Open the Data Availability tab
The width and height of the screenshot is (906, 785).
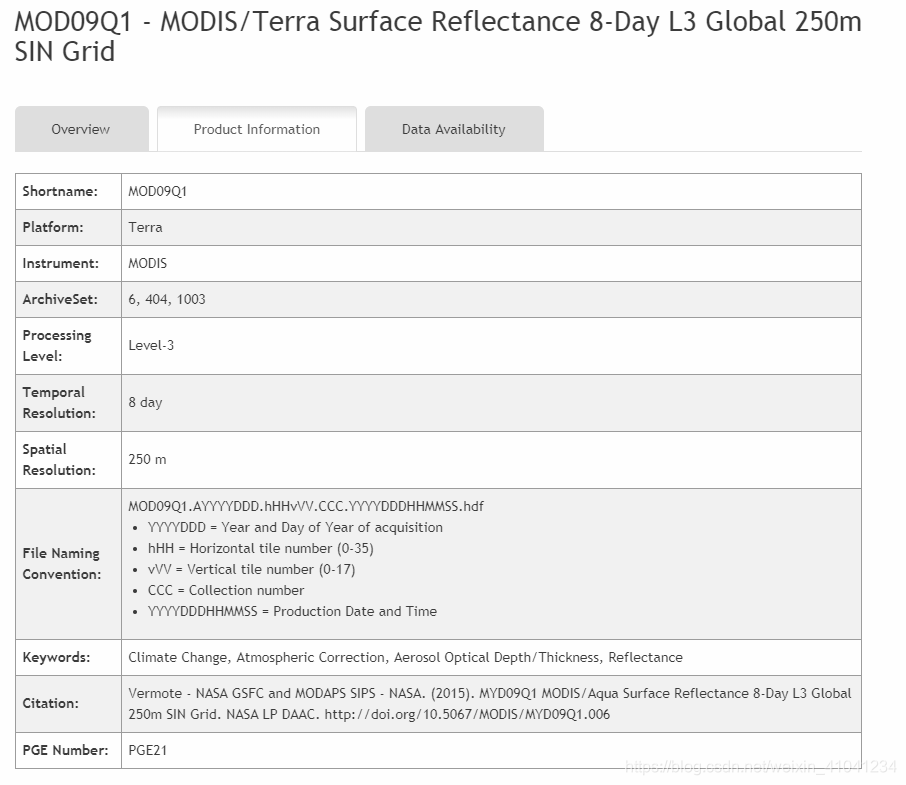coord(454,129)
